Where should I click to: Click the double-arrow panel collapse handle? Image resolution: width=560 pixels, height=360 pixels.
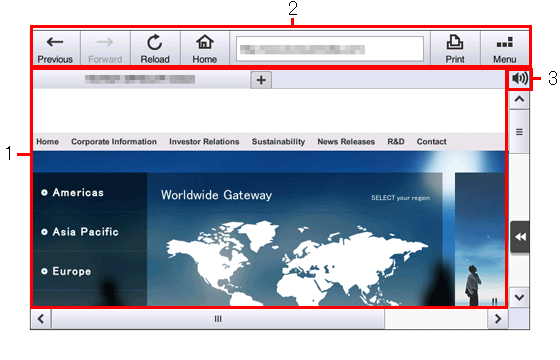(520, 237)
